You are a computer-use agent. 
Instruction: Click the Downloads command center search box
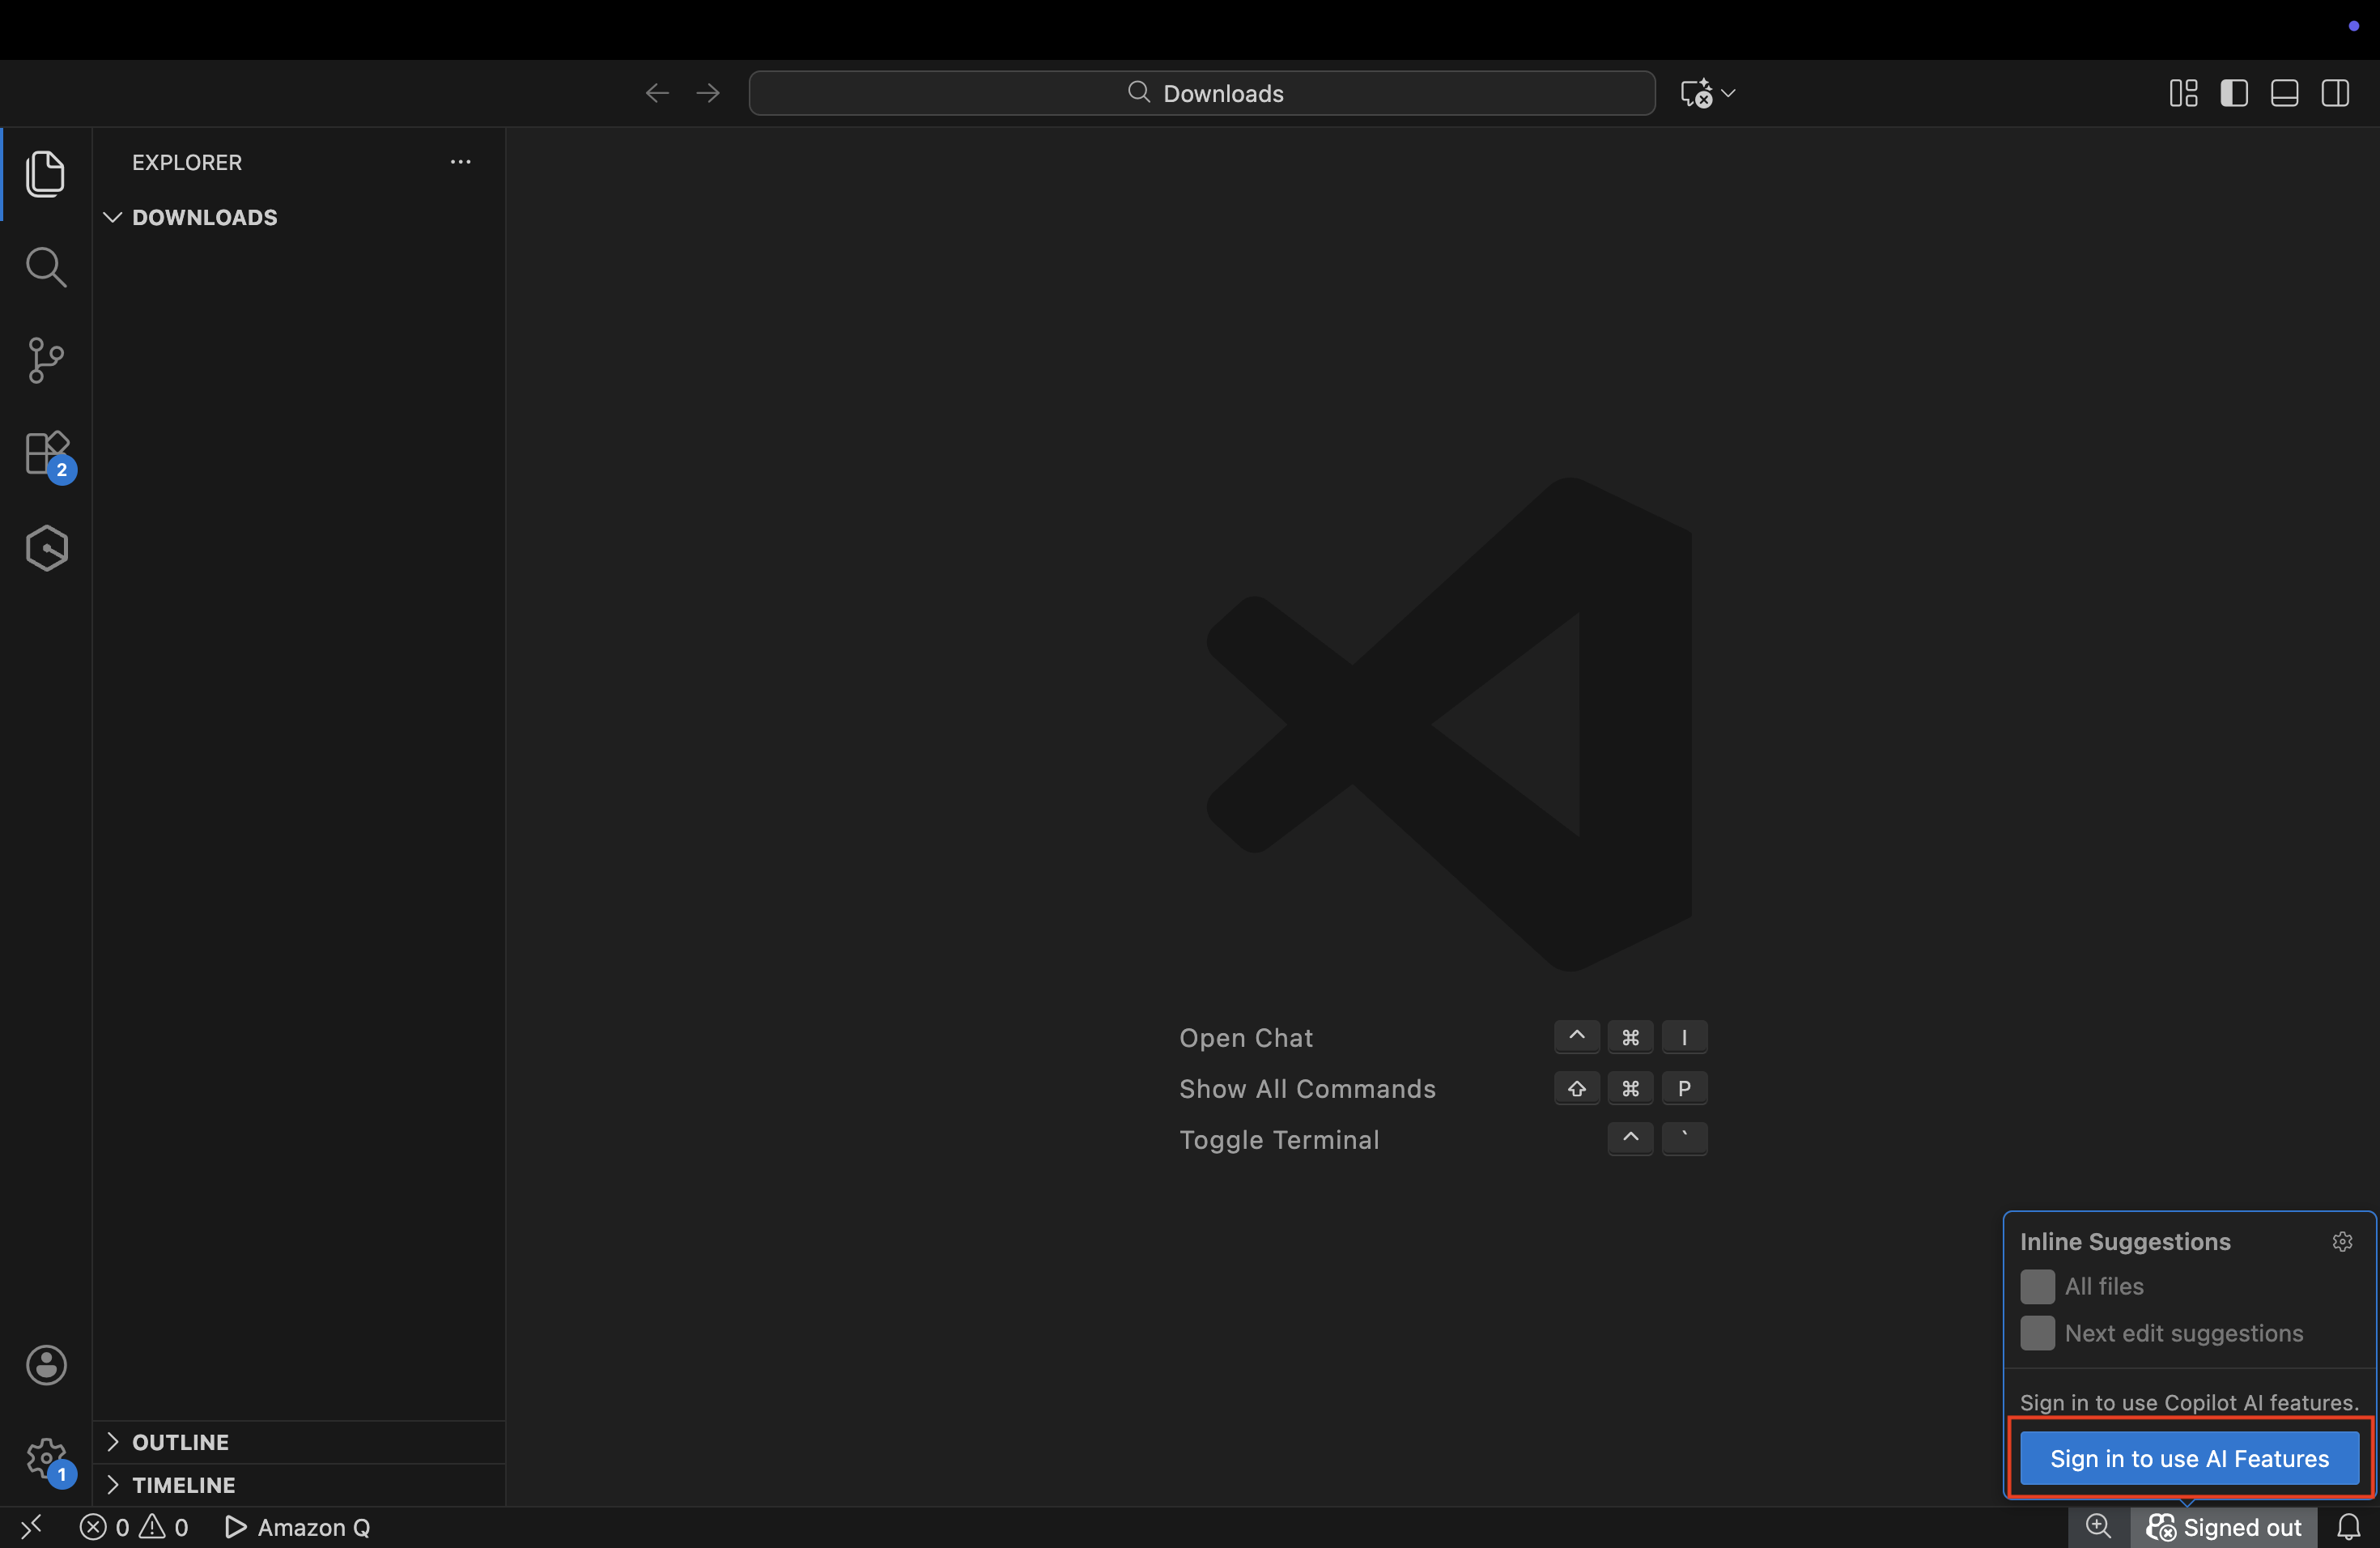point(1202,93)
